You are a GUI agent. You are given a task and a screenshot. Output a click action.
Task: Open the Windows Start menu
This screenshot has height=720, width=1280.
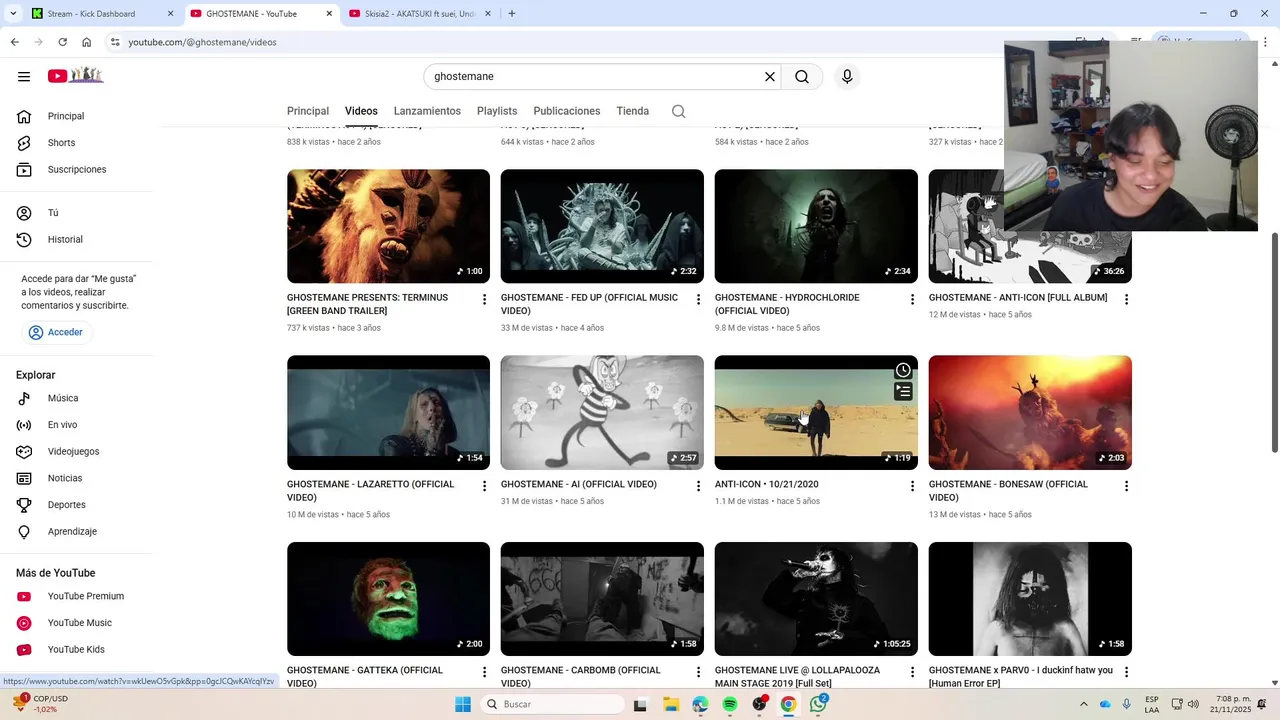point(463,704)
